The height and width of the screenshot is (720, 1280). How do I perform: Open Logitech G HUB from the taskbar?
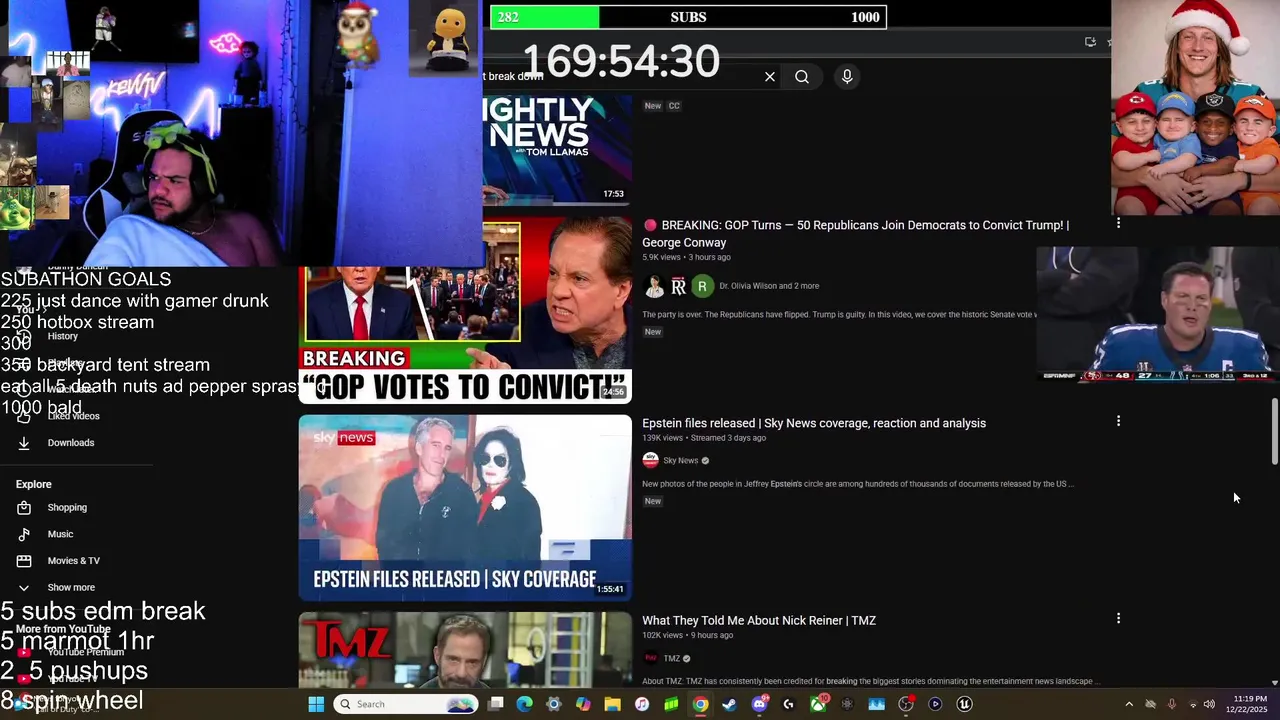point(788,704)
